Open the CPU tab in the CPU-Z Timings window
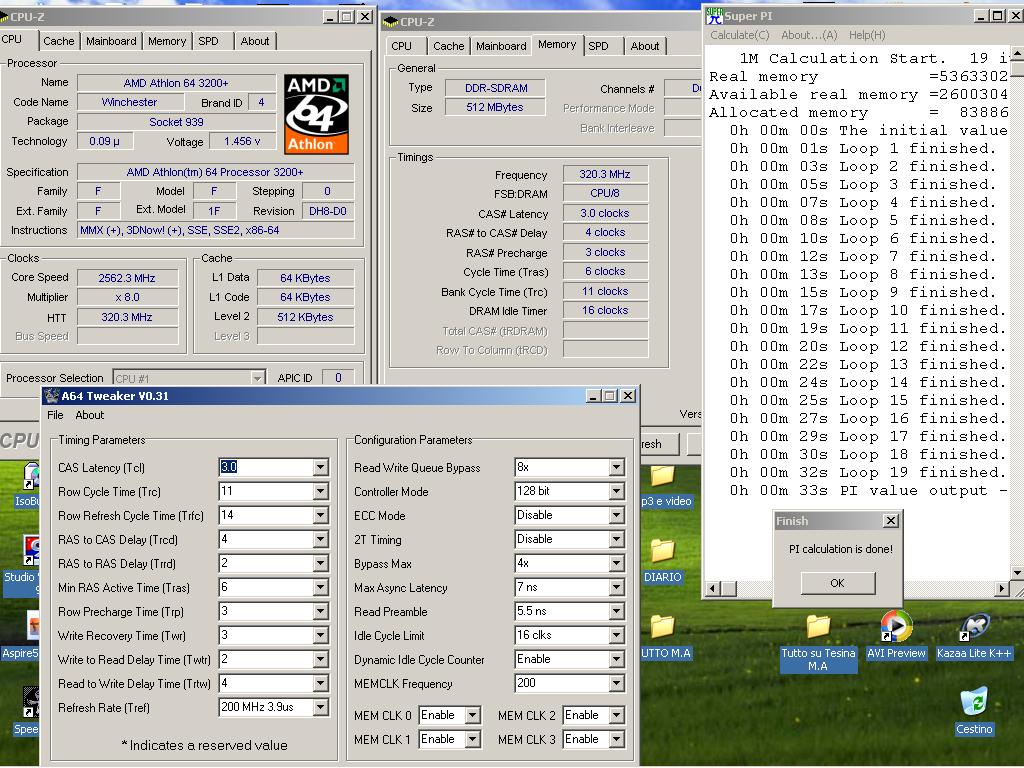The height and width of the screenshot is (768, 1024). coord(402,46)
